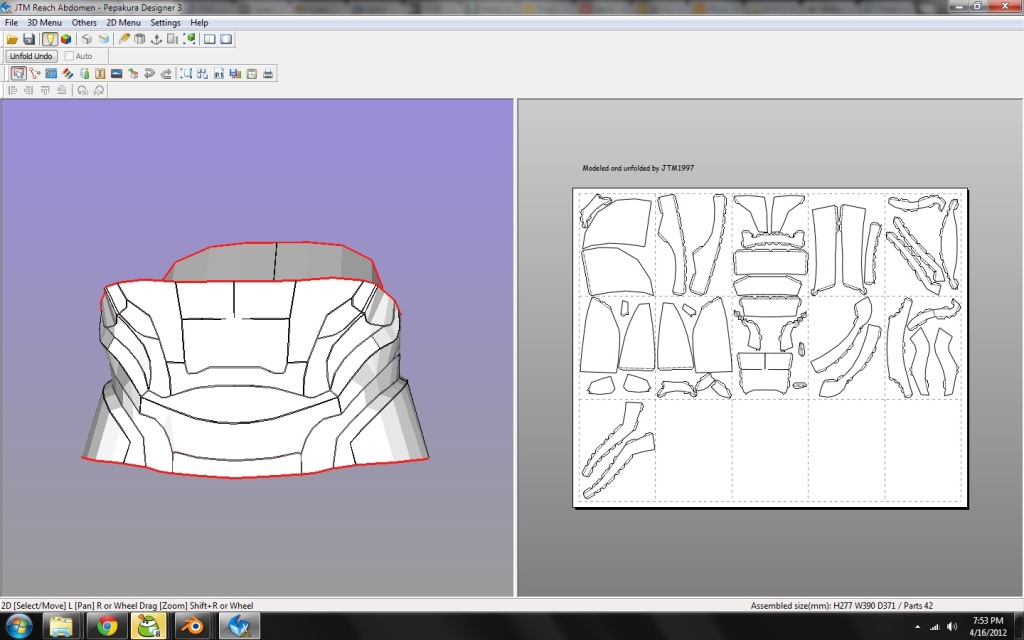The image size is (1024, 640).
Task: Toggle the light bulb lighting icon
Action: 49,39
